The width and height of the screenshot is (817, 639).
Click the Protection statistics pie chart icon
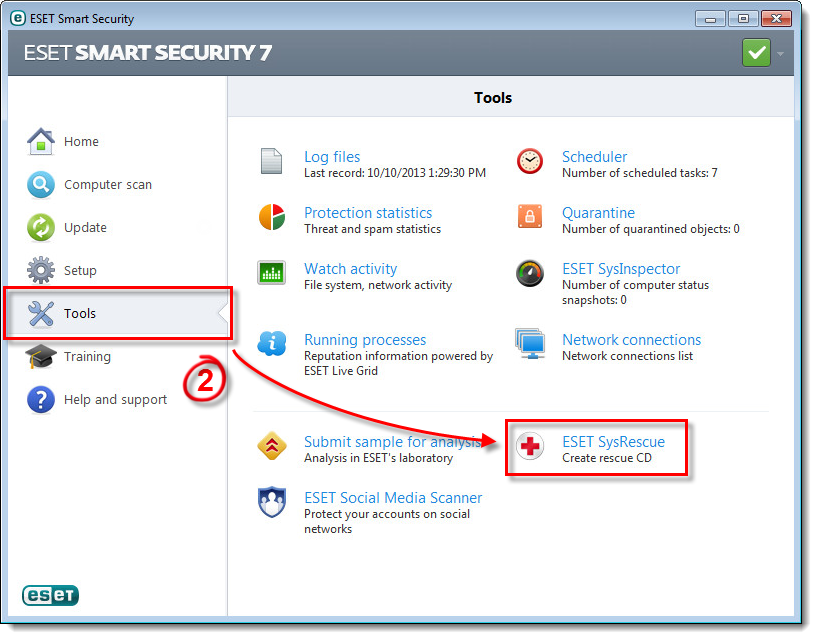click(272, 217)
